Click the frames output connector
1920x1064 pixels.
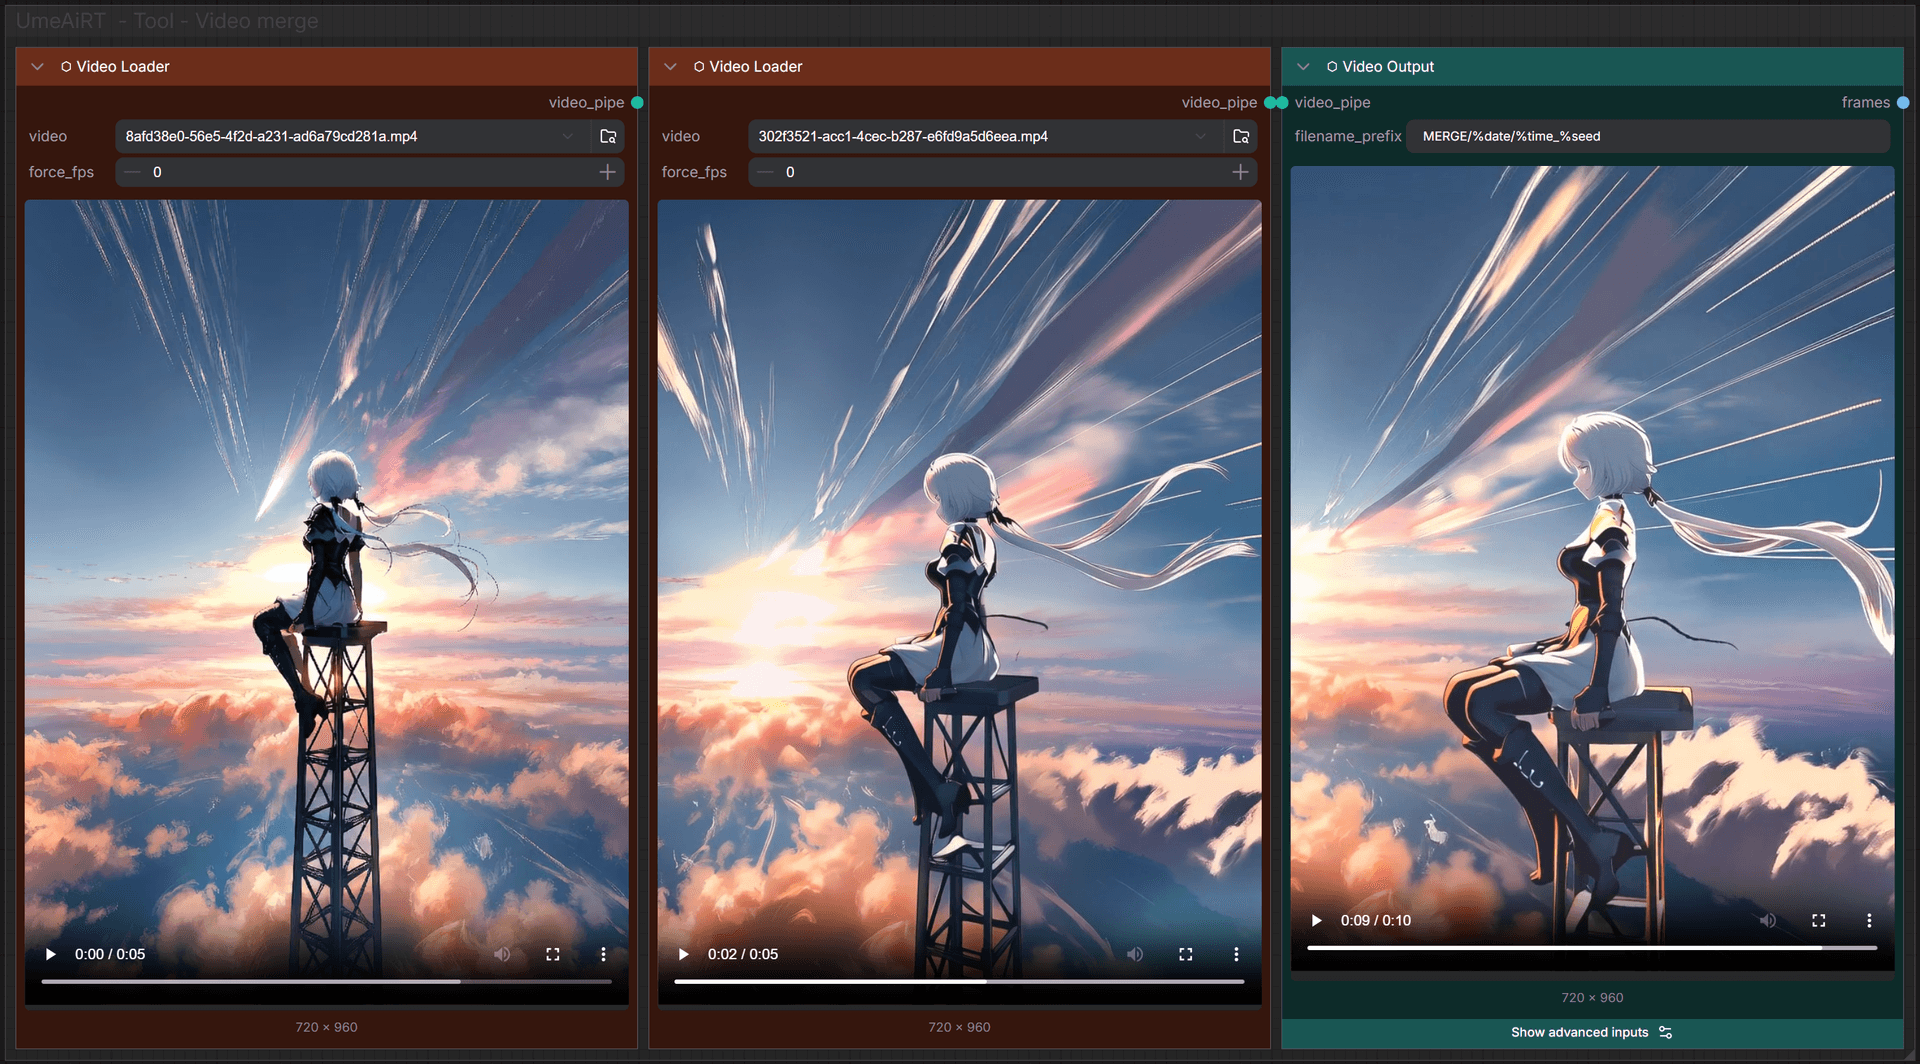tap(1903, 102)
